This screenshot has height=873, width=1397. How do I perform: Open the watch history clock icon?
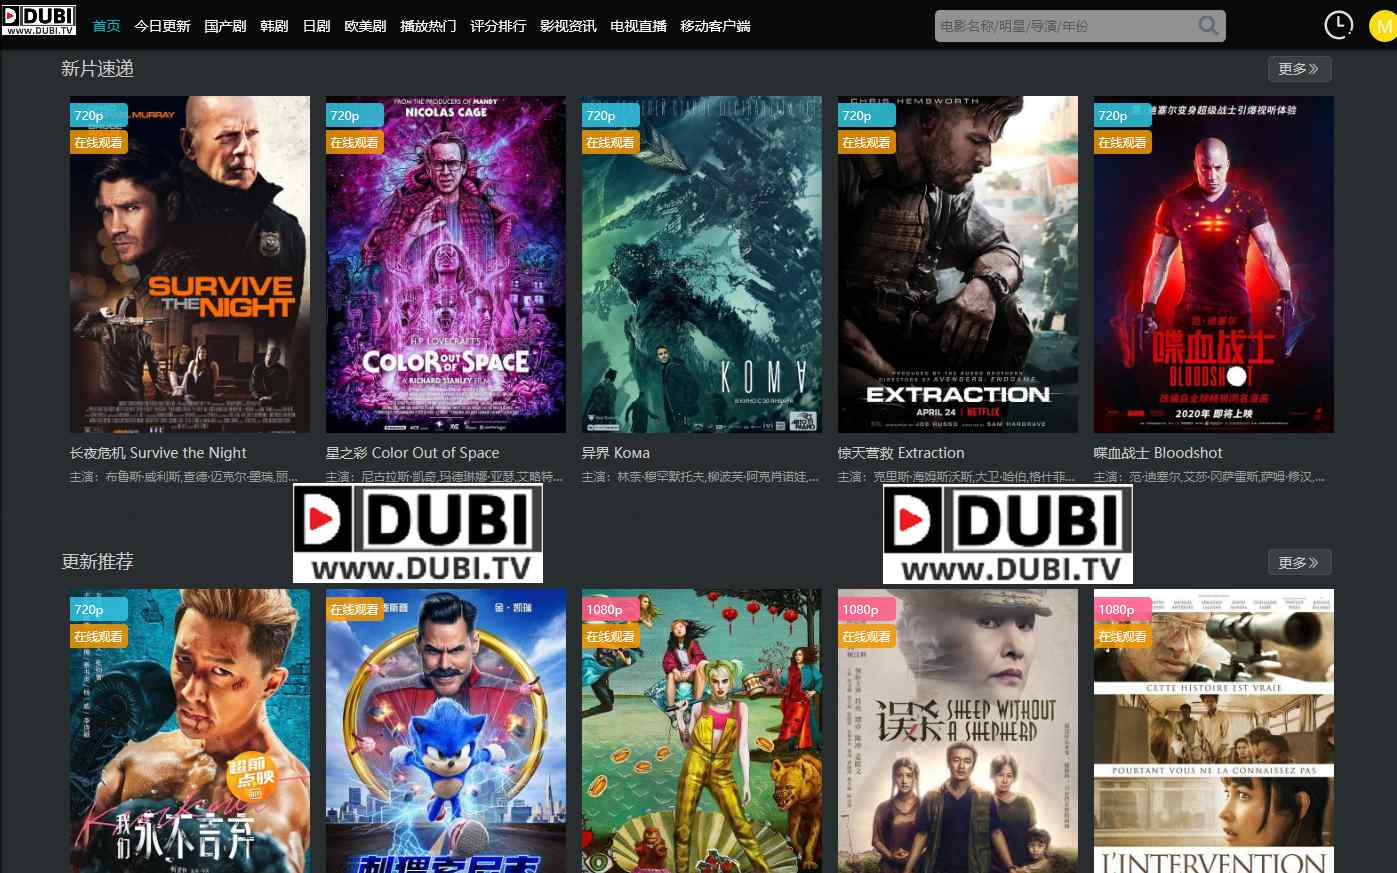pos(1338,26)
